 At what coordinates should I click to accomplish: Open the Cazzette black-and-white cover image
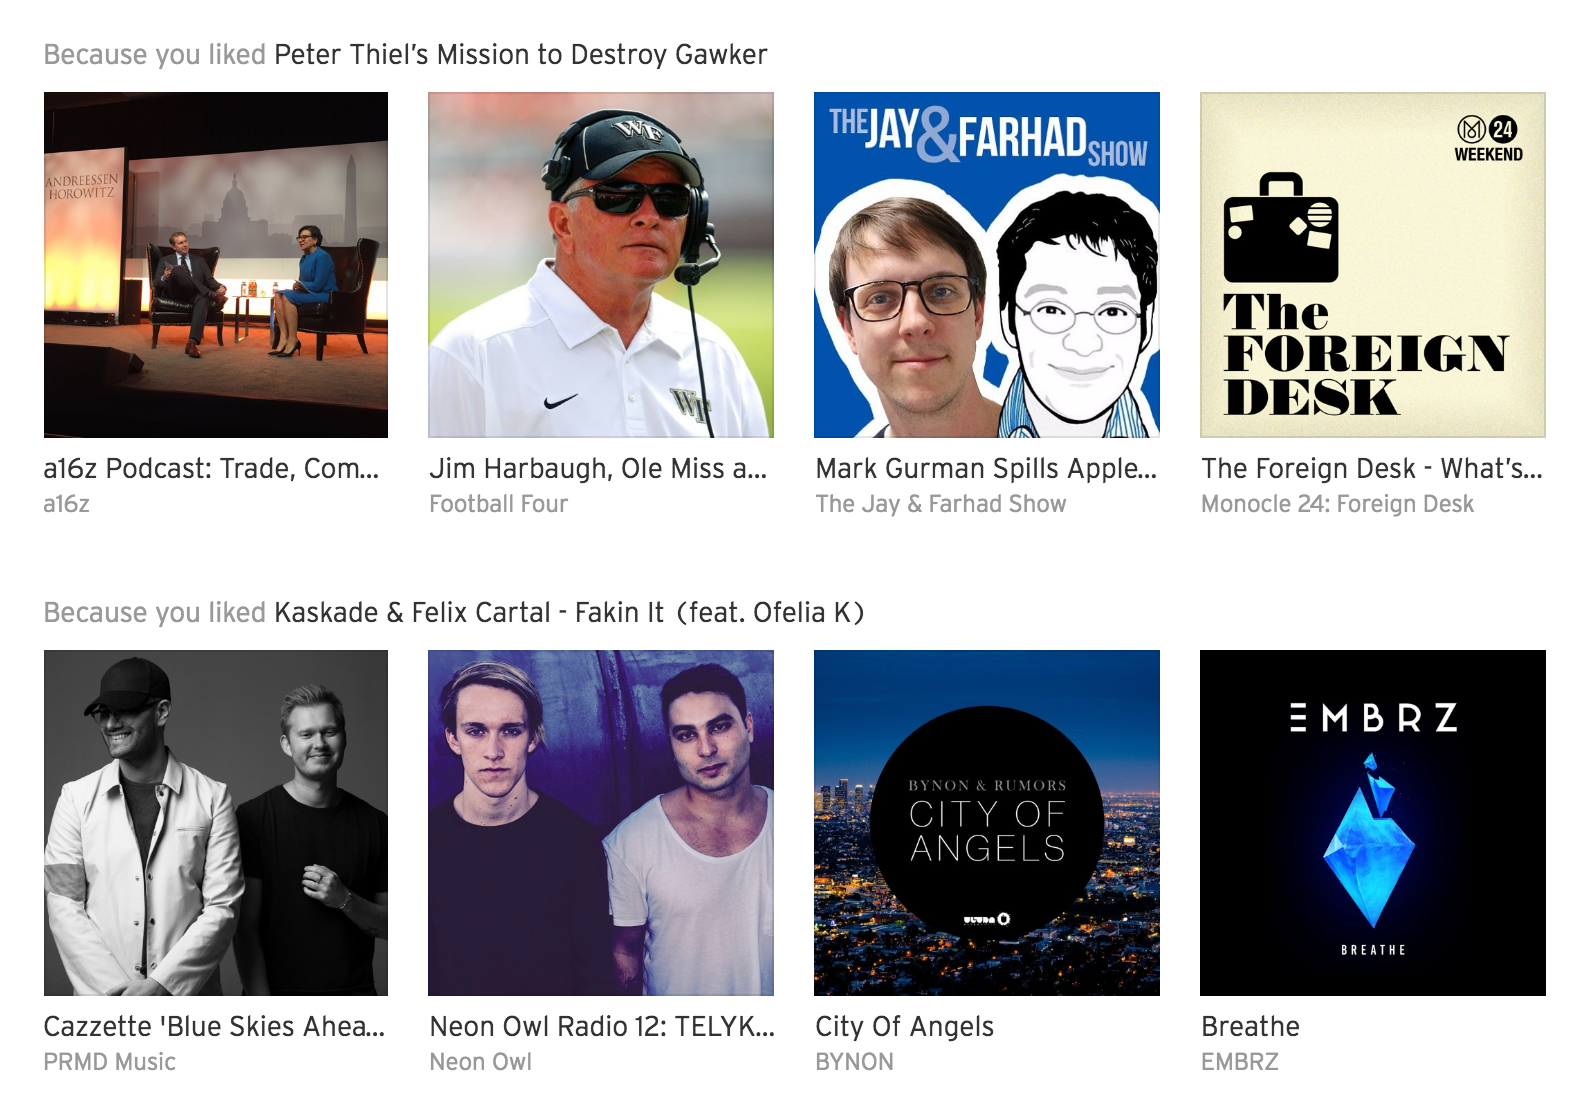click(x=216, y=823)
